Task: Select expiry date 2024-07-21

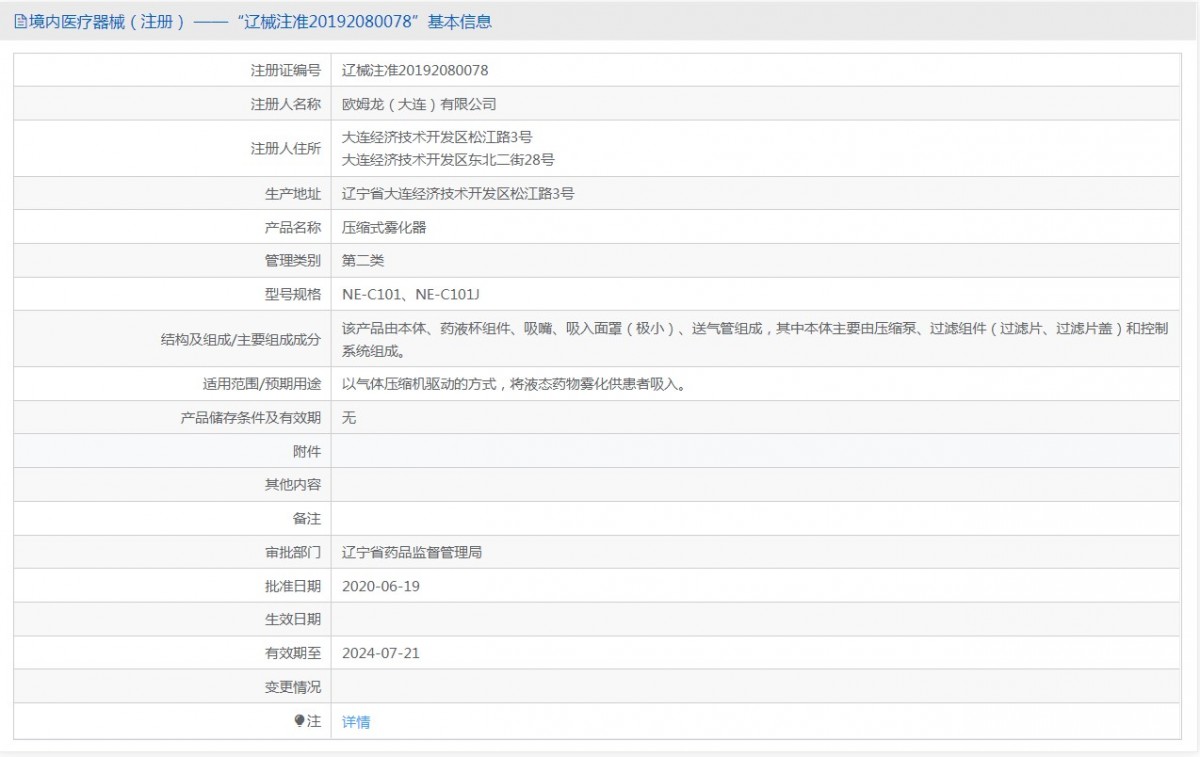Action: click(x=381, y=653)
